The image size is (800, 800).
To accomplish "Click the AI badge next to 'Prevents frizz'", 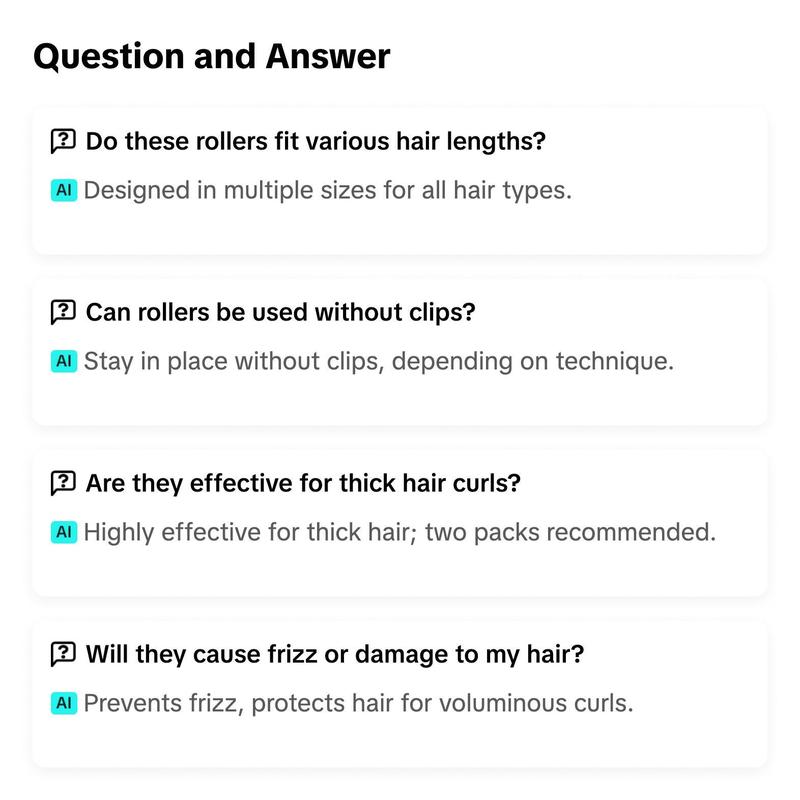I will coord(64,703).
